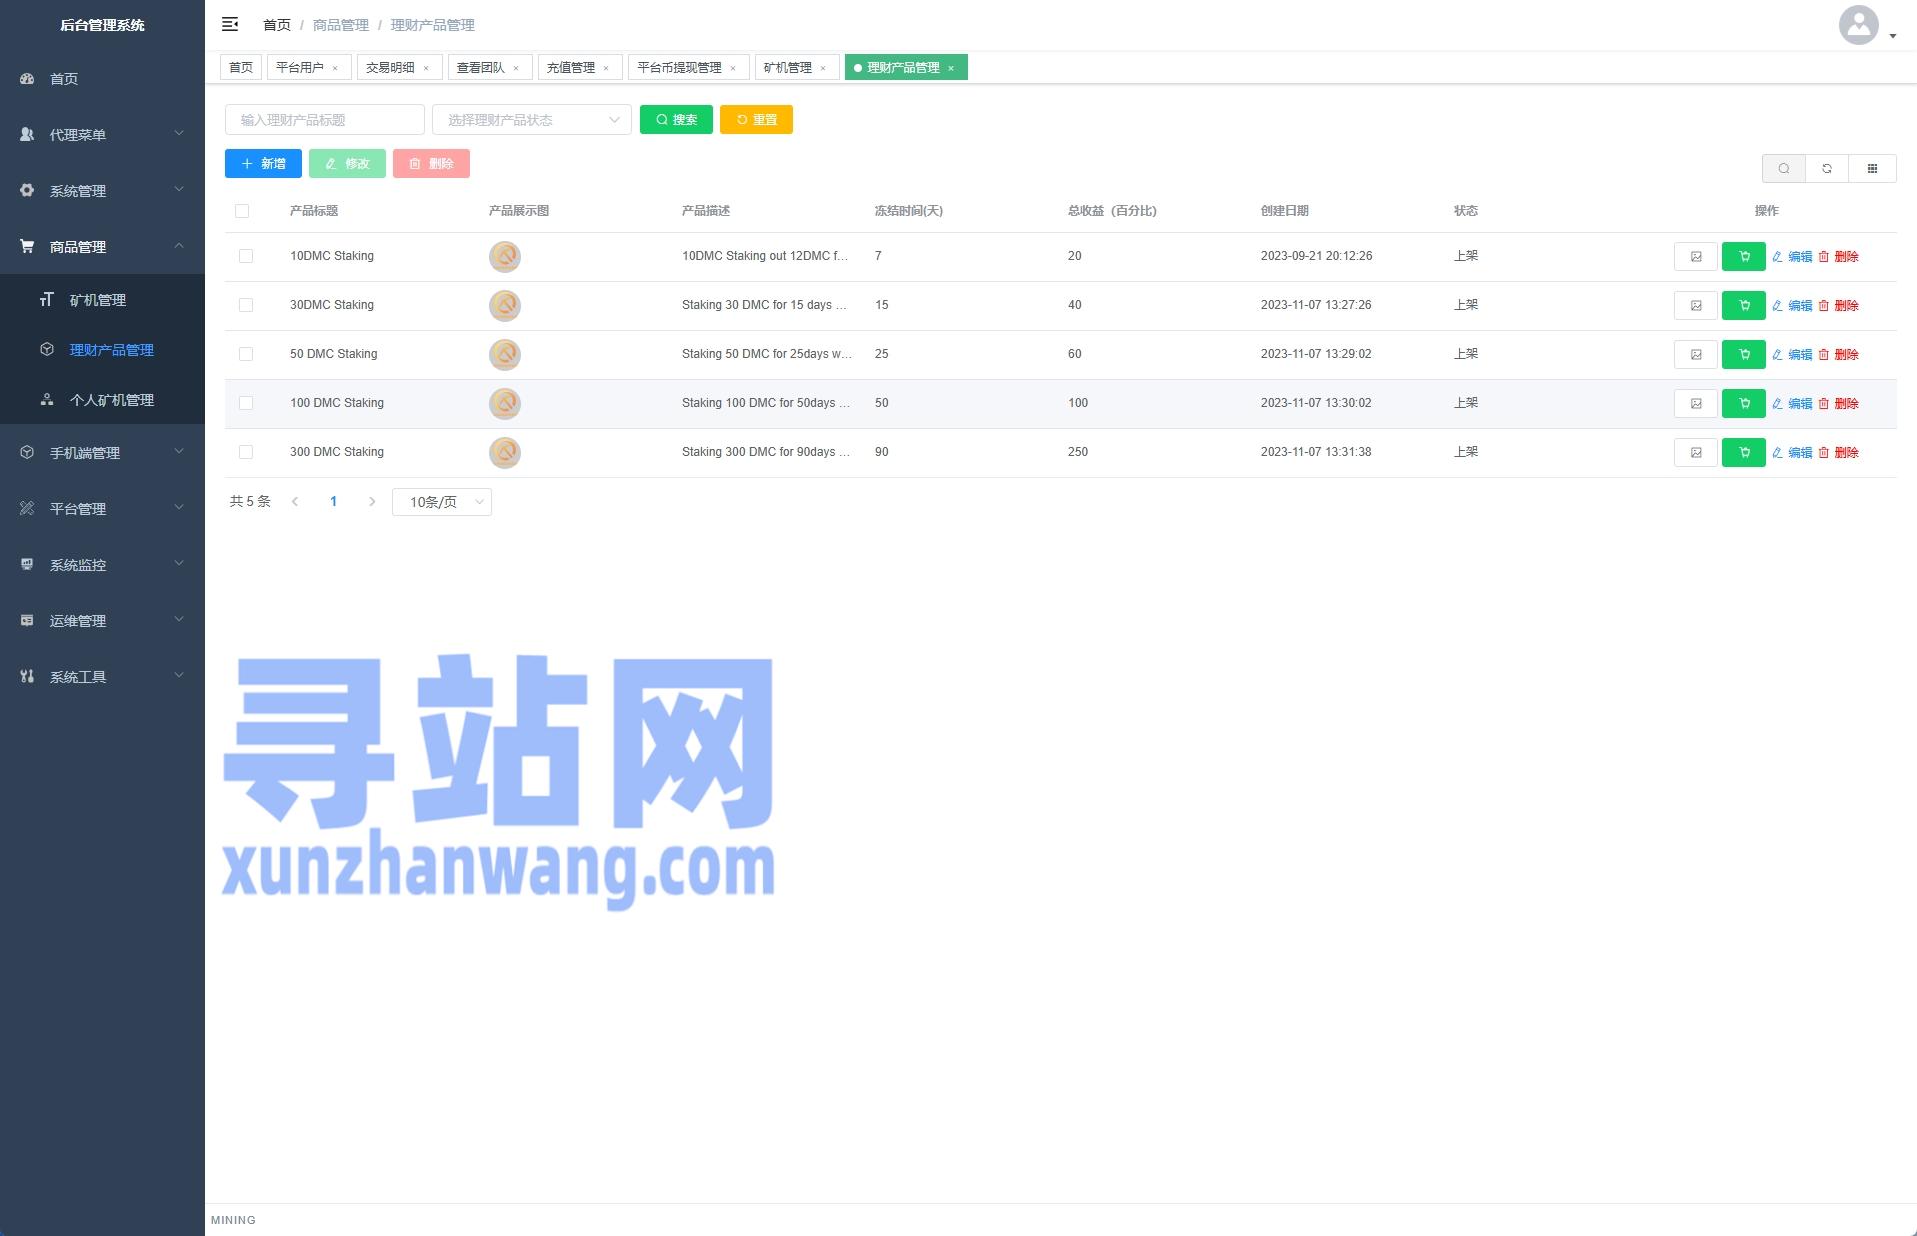Screen dimensions: 1917x1236
Task: Close the 查看团队 tab
Action: pyautogui.click(x=516, y=68)
